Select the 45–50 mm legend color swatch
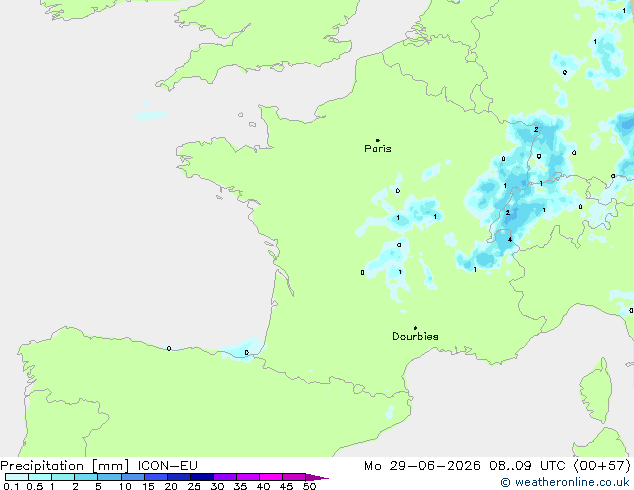634x490 pixels. click(x=294, y=477)
